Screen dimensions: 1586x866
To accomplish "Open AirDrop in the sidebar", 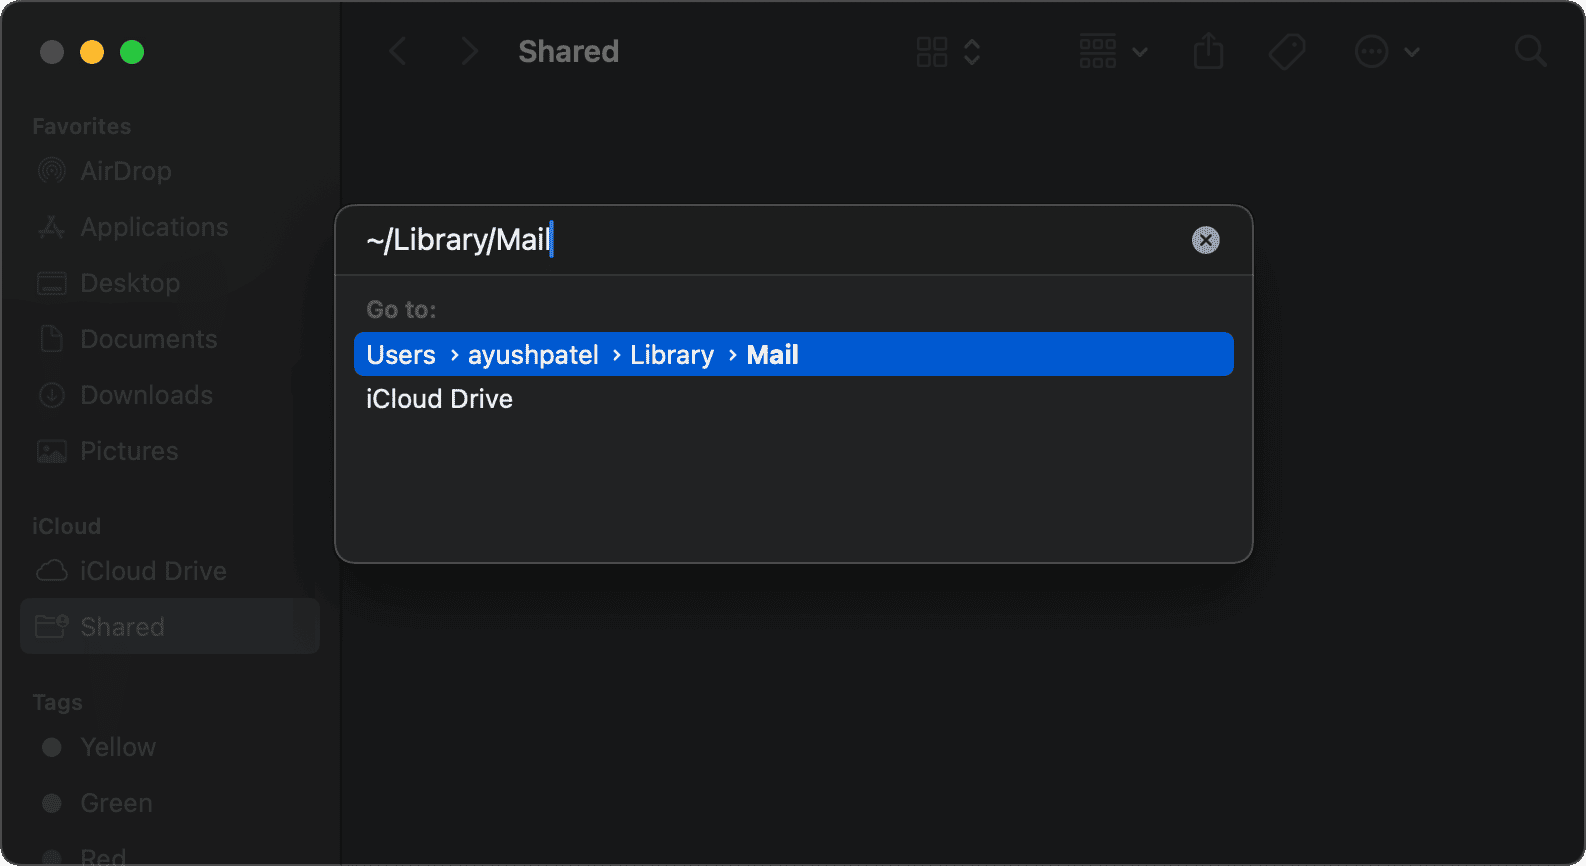I will (x=126, y=171).
